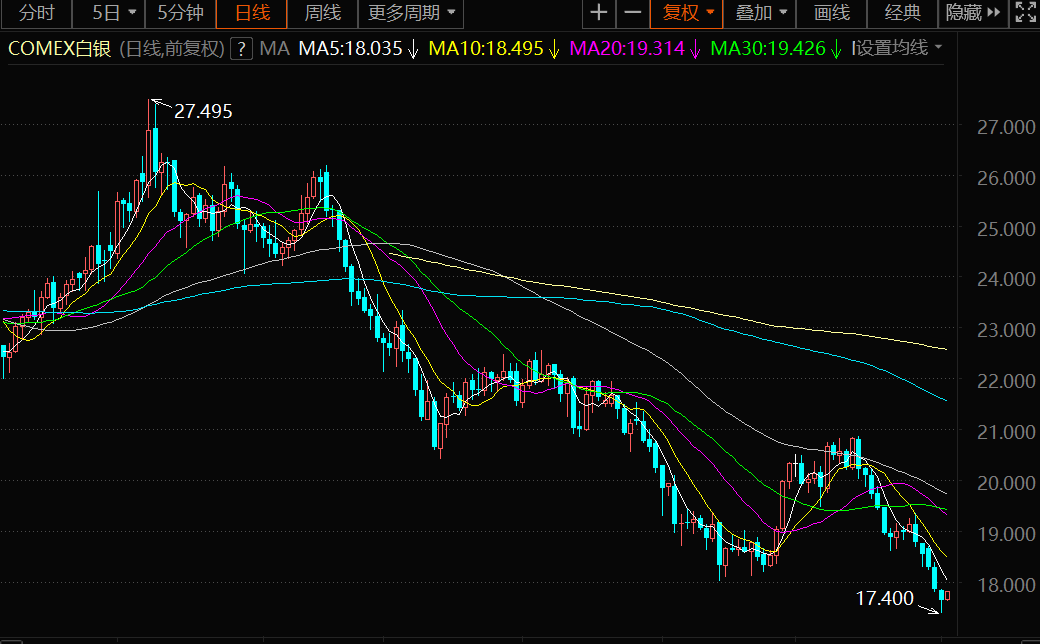Toggle the 画线 drawing tool mode
The image size is (1040, 644).
(832, 13)
